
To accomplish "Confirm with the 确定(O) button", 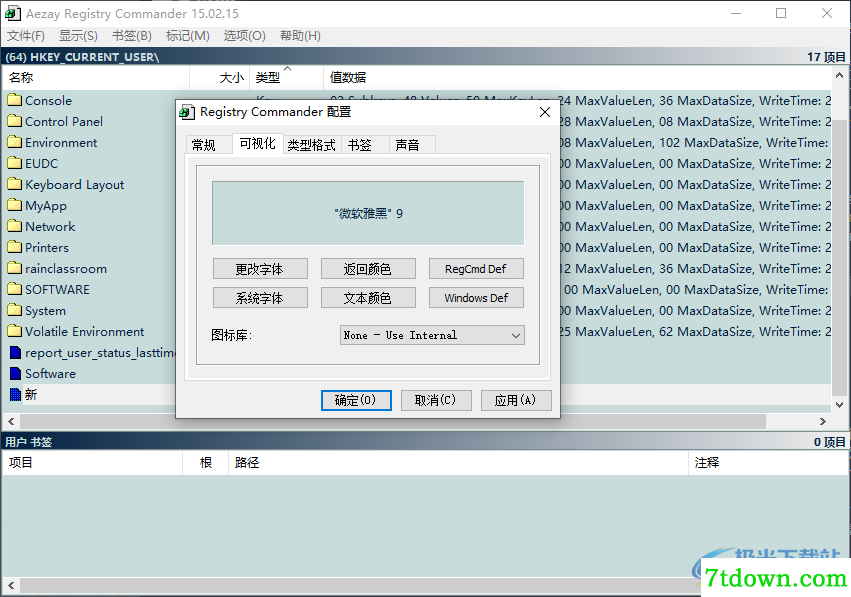I will click(356, 400).
